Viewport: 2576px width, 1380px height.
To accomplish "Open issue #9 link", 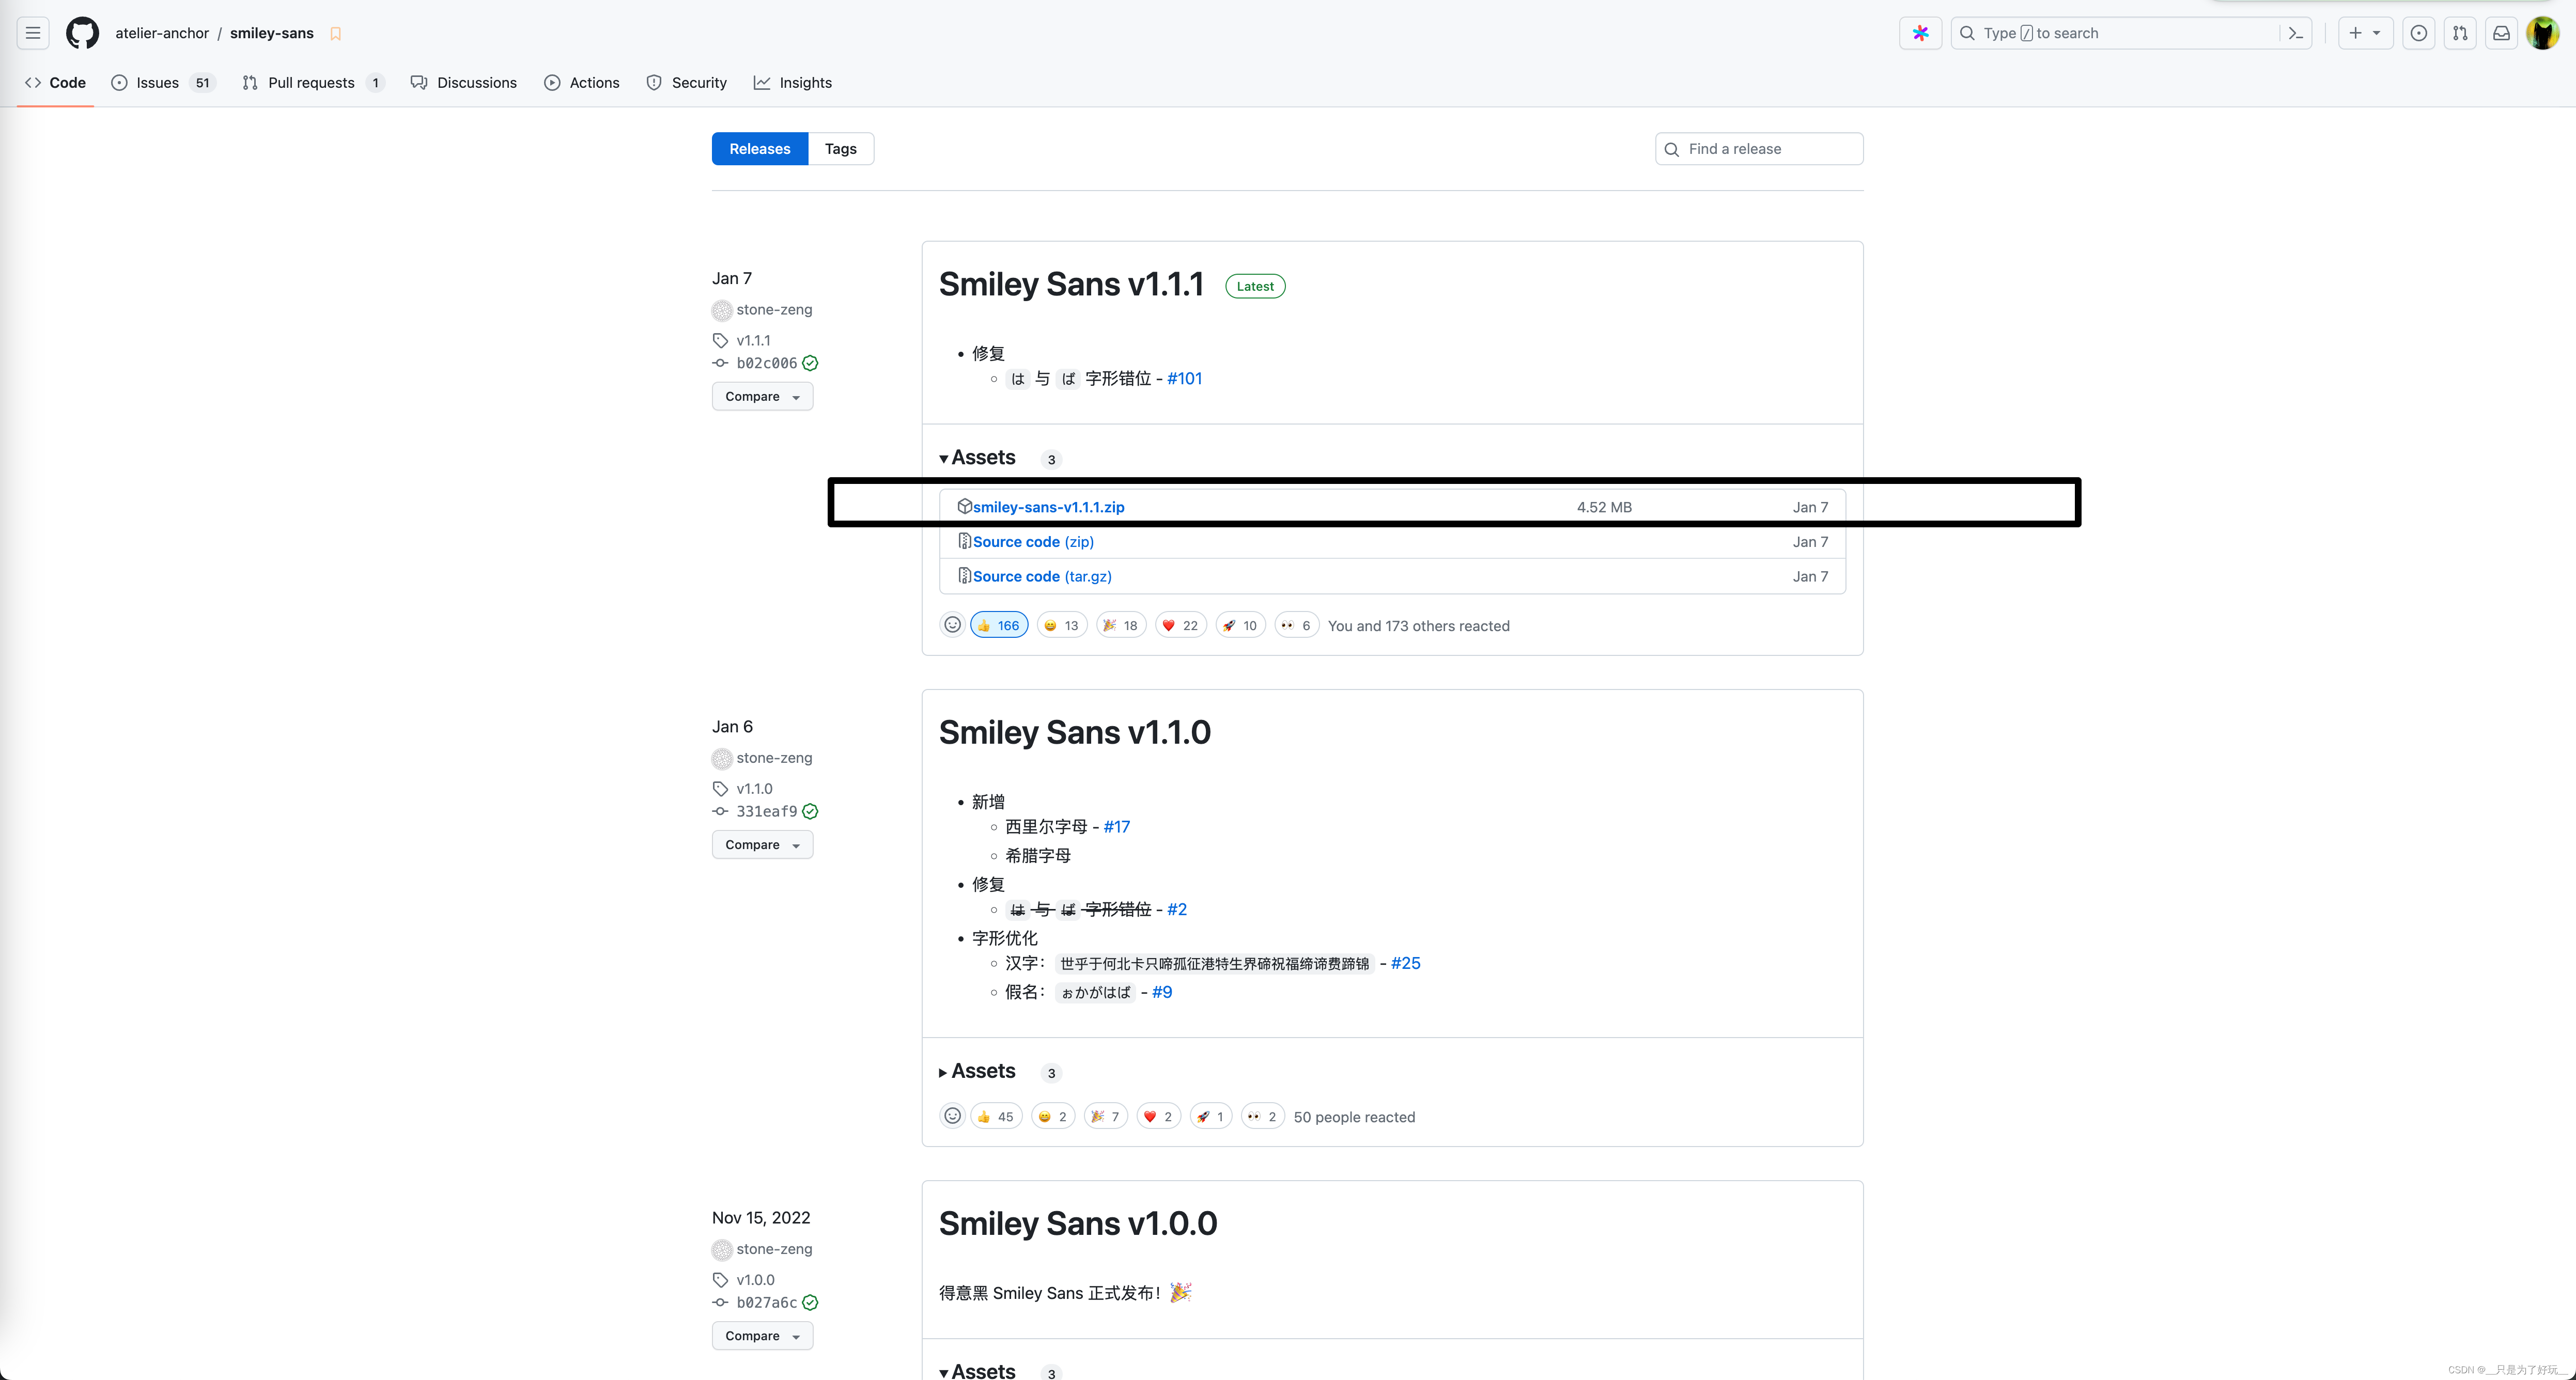I will tap(1161, 992).
